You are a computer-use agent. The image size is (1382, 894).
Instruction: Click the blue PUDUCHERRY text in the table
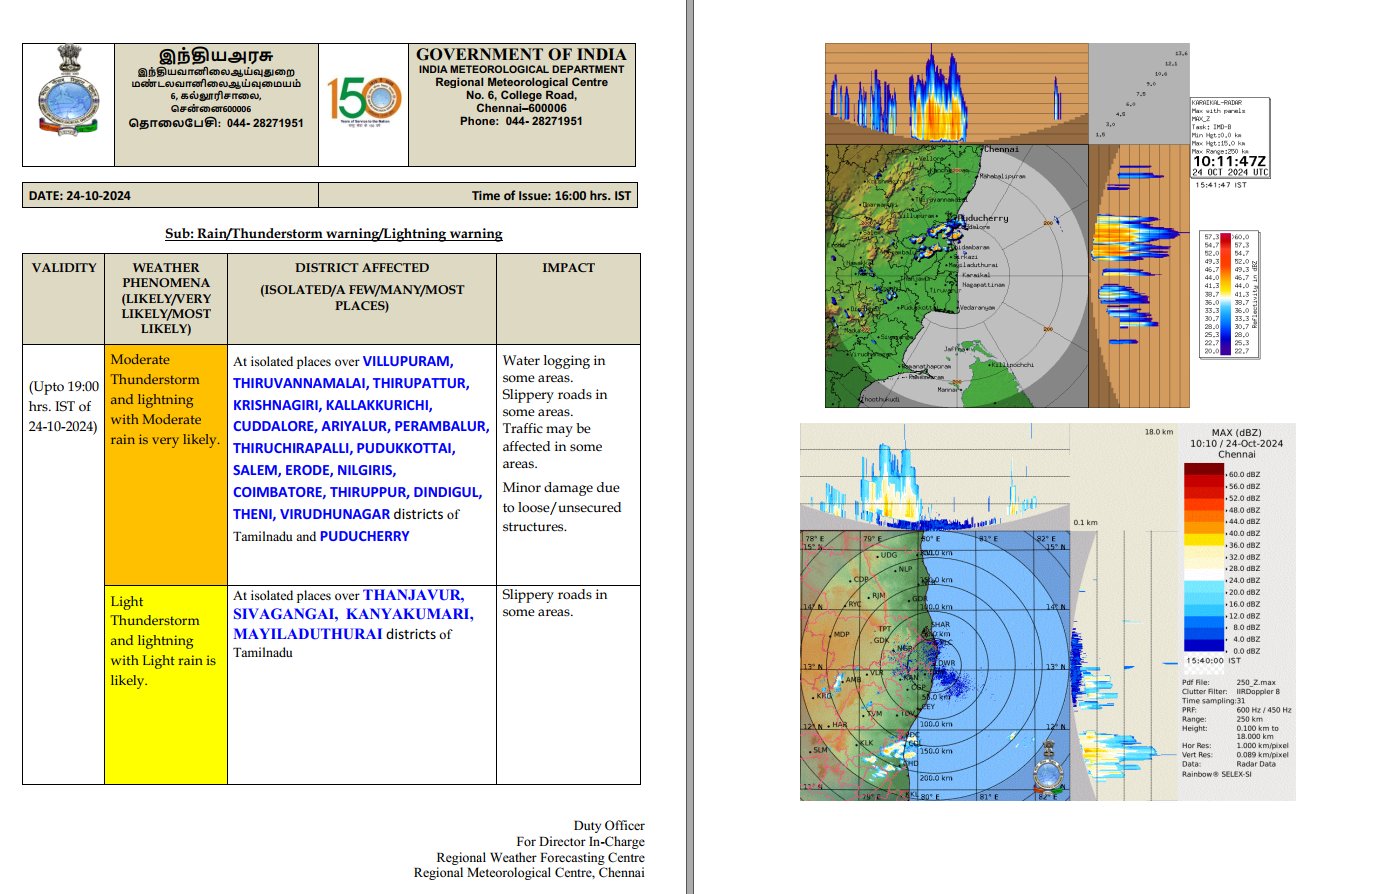tap(365, 536)
